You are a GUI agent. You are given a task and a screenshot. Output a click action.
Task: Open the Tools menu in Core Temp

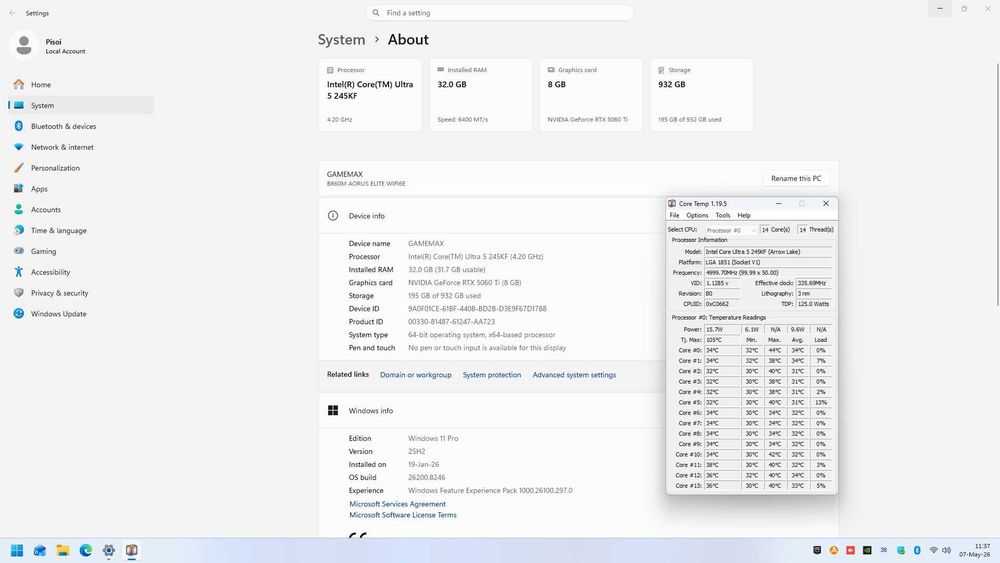pyautogui.click(x=723, y=216)
